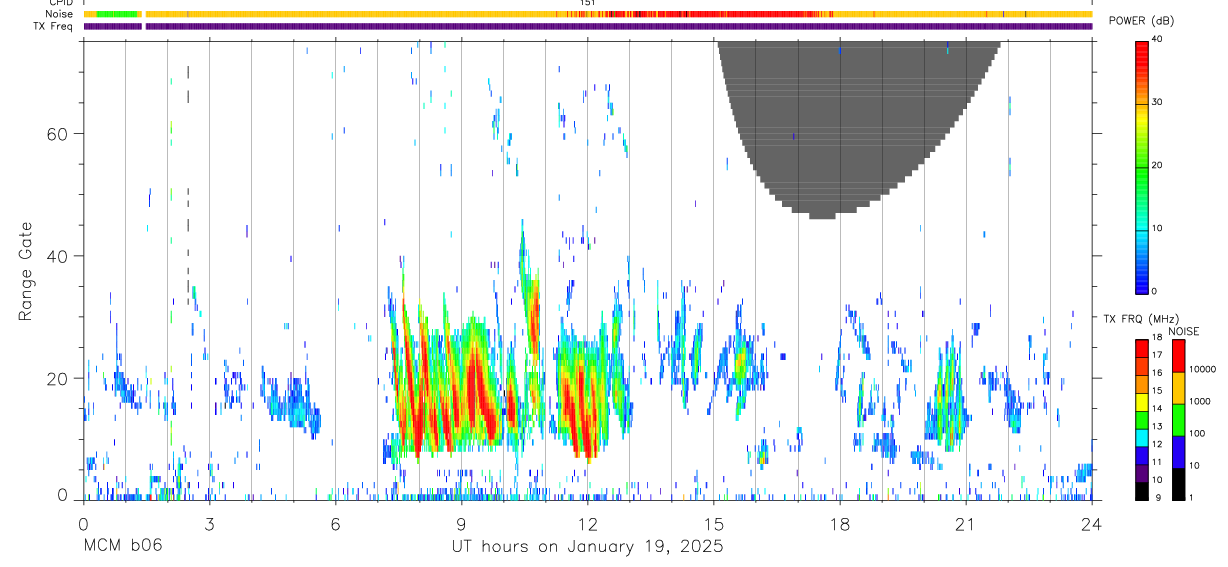Click the 10 label on power scale
Image resolution: width=1228 pixels, height=567 pixels.
pyautogui.click(x=1158, y=228)
